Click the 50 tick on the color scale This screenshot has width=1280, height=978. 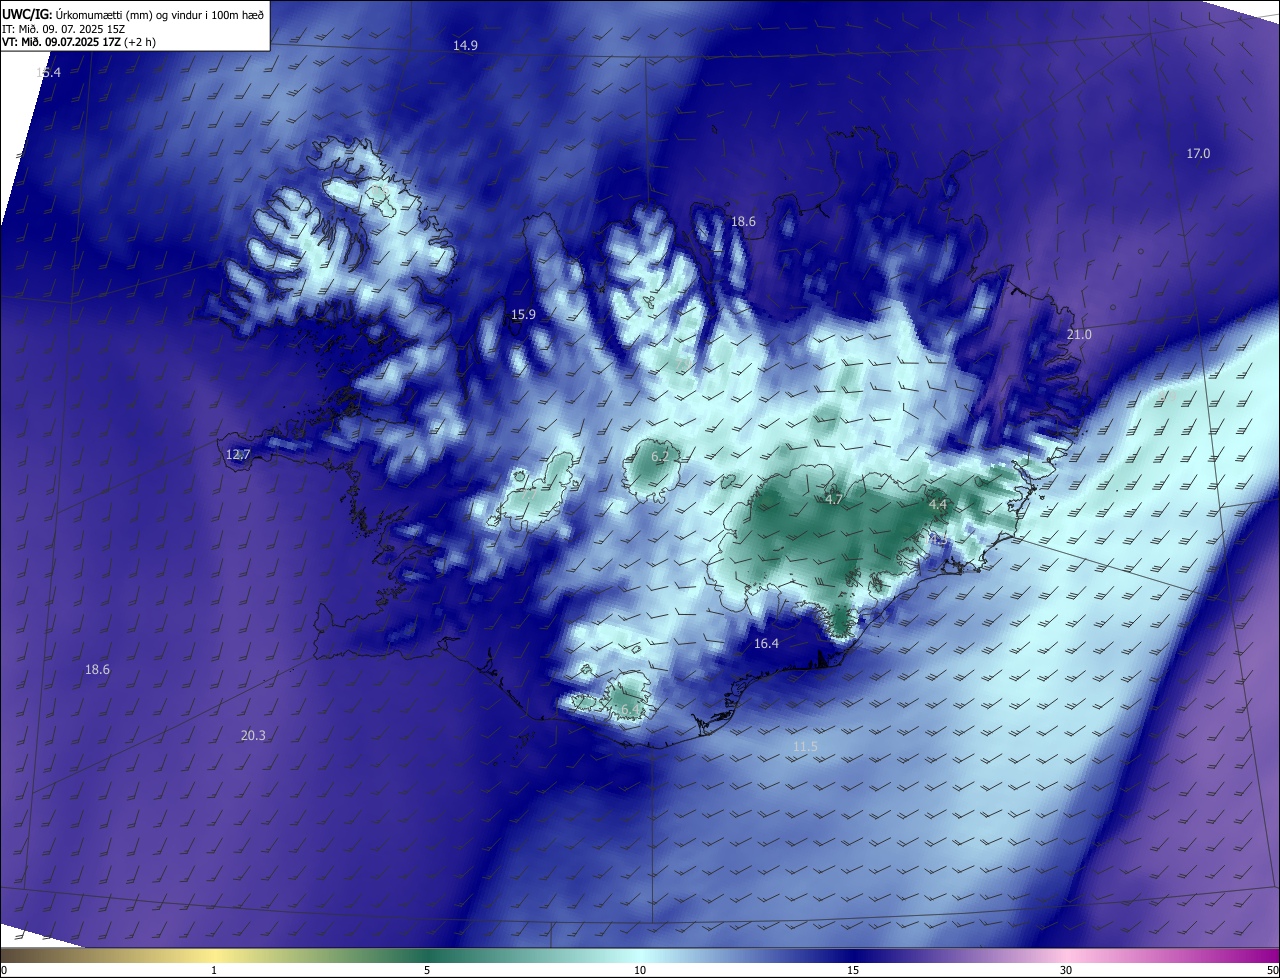coord(1272,971)
